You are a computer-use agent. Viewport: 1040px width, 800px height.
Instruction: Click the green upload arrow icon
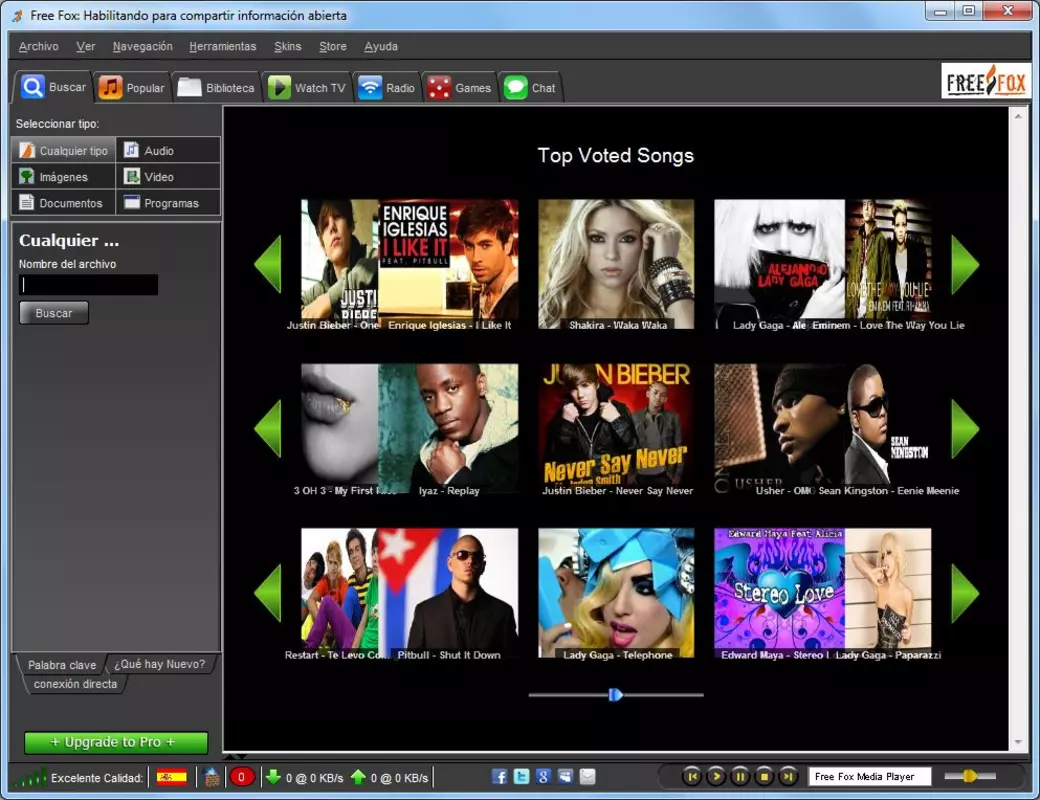tap(358, 776)
